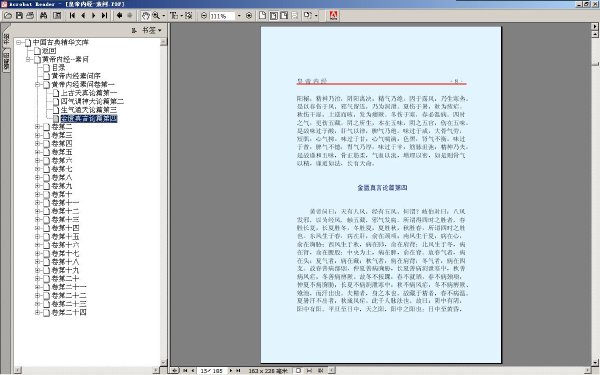Click the 163 x 228 page size readout
Image resolution: width=600 pixels, height=375 pixels.
point(268,370)
